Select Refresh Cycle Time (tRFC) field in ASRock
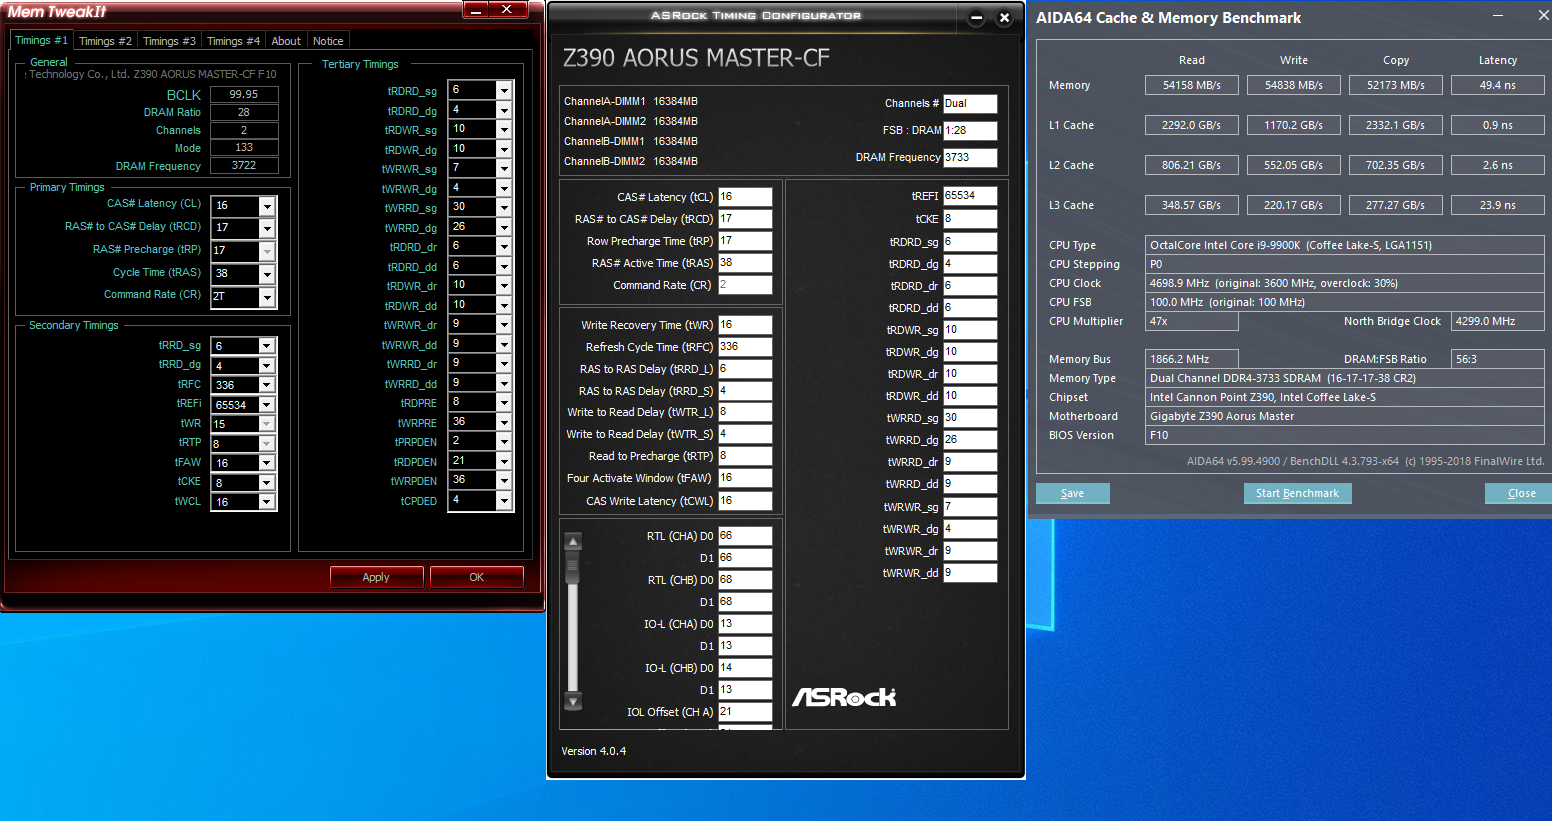This screenshot has width=1552, height=821. 745,347
